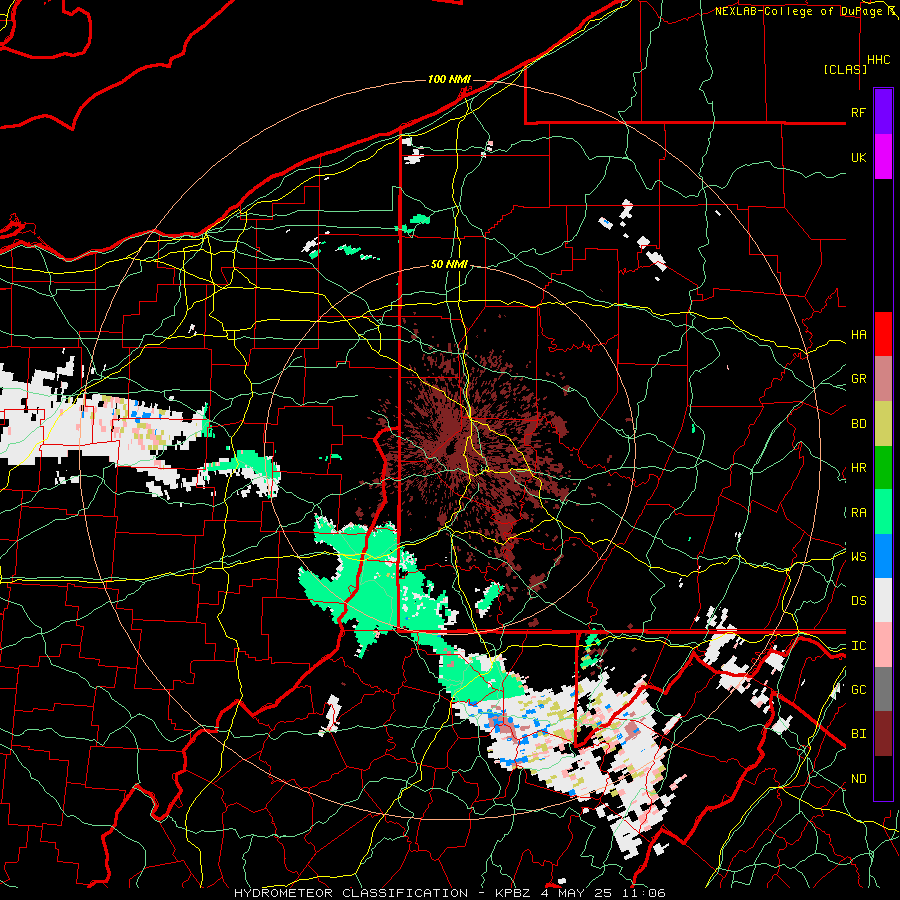Click the RA legend label
900x900 pixels.
point(858,513)
